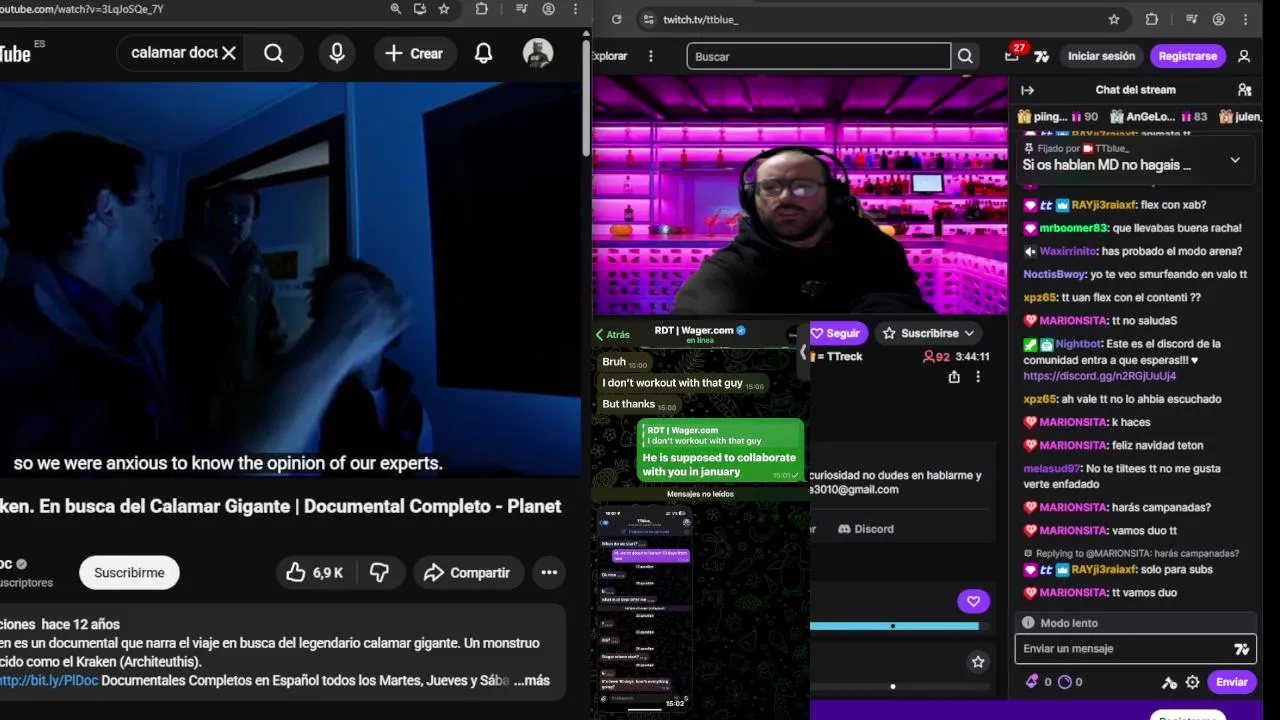Clear the YouTube search box with X
This screenshot has height=720, width=1280.
point(229,53)
